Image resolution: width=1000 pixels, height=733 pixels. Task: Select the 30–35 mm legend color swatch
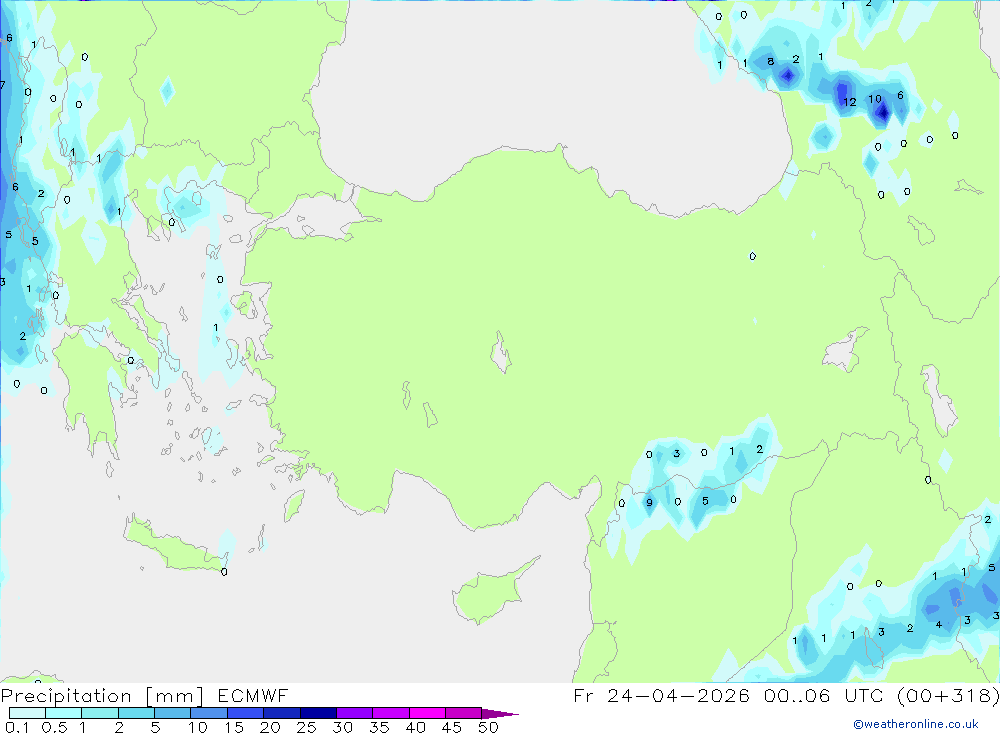click(x=354, y=713)
